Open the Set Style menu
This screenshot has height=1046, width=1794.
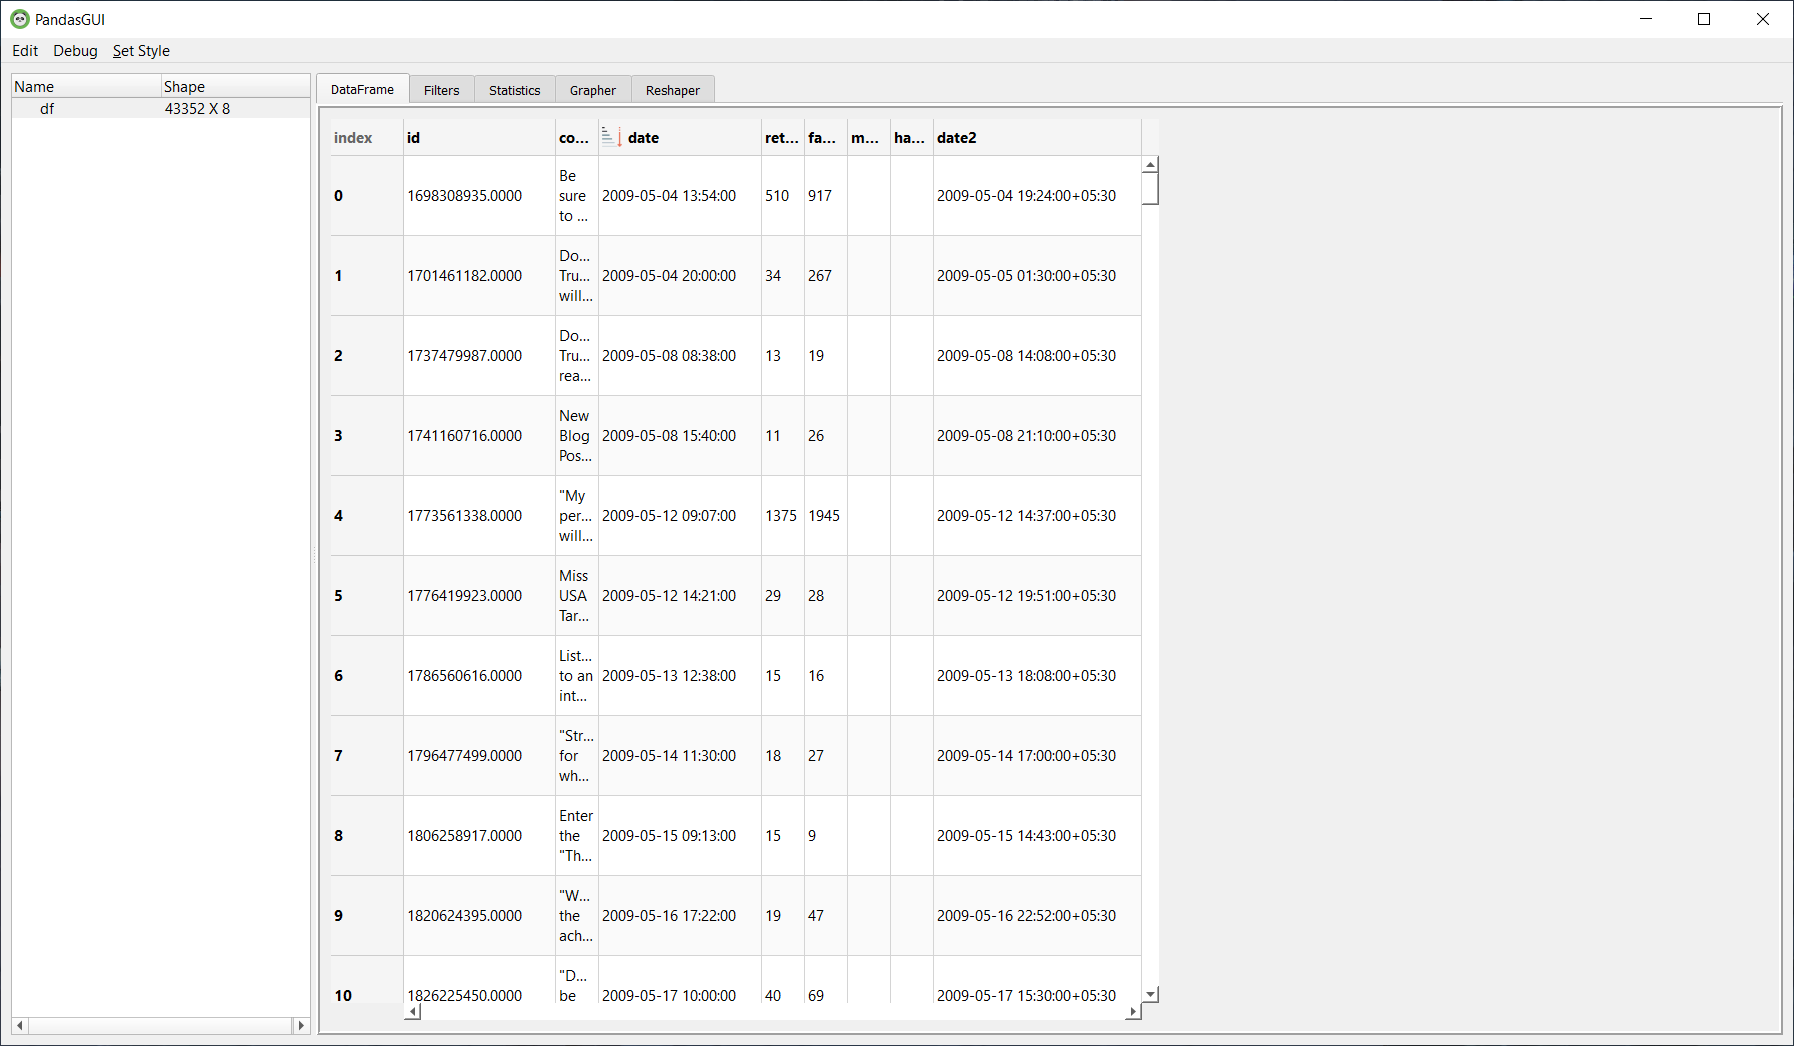(x=141, y=50)
